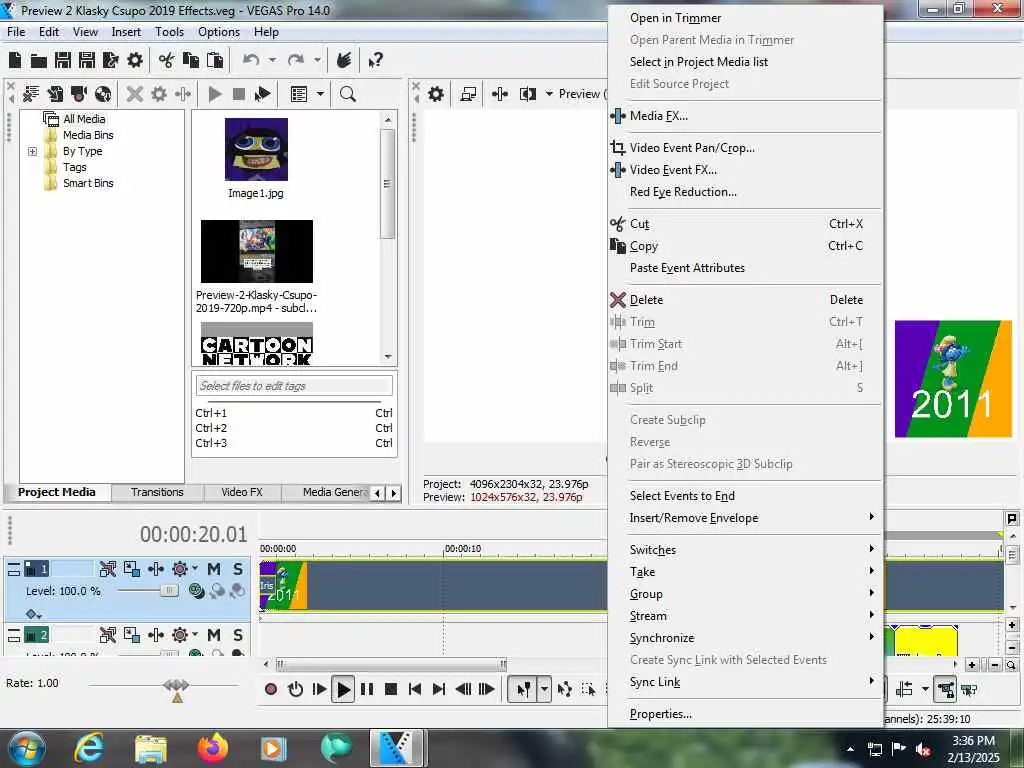
Task: Open Project Video Properties gear in preview window
Action: click(436, 94)
